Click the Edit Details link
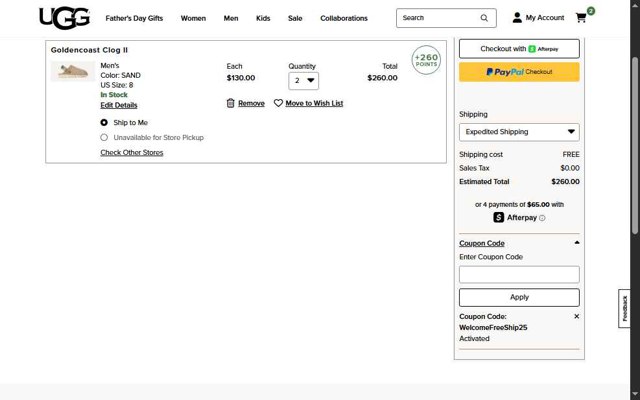The image size is (640, 400). pos(119,105)
